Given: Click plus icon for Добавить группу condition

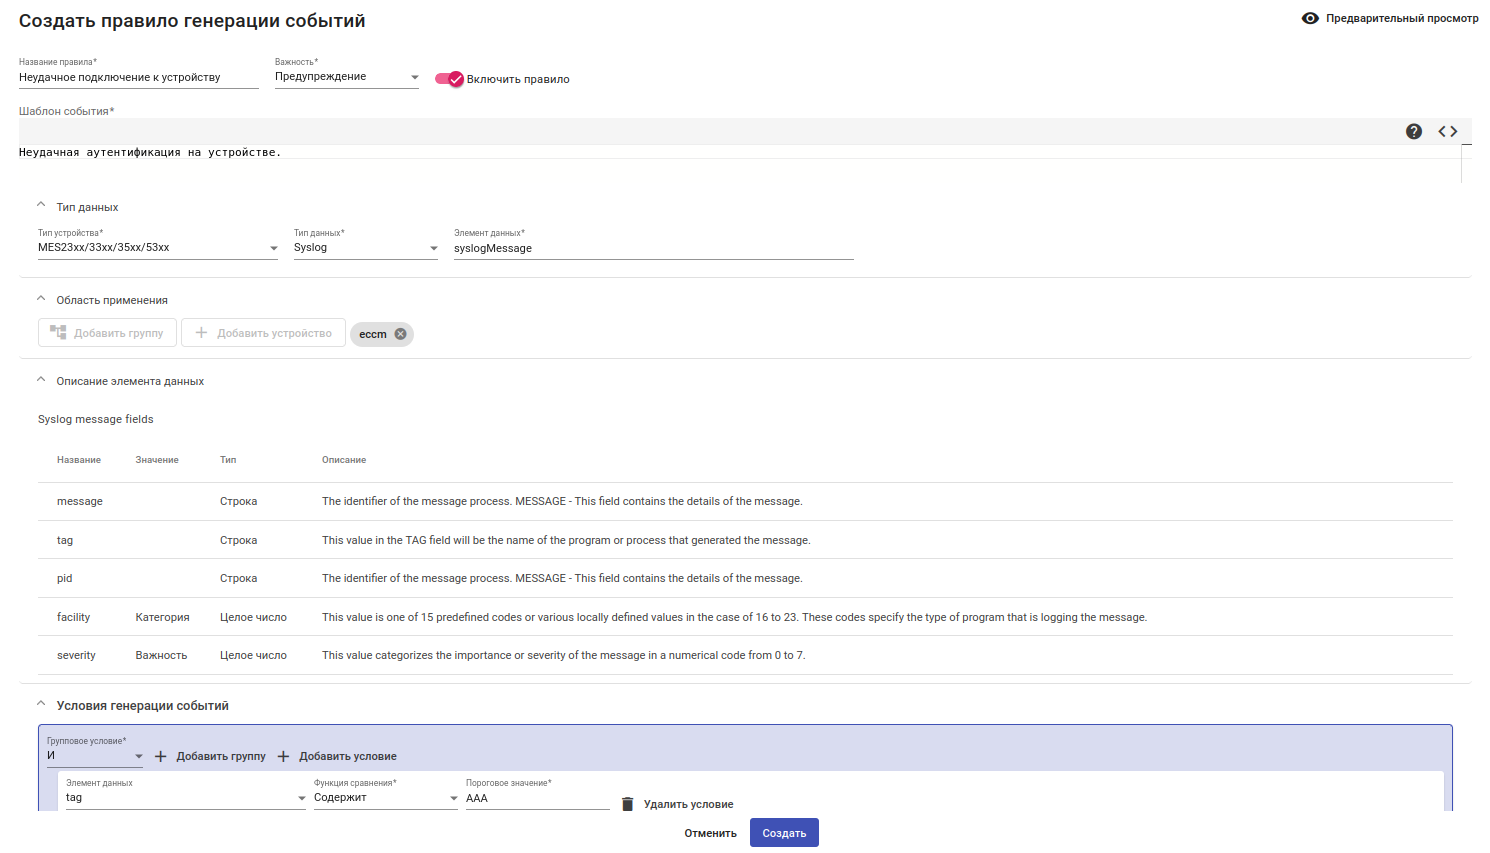Looking at the screenshot, I should [161, 756].
